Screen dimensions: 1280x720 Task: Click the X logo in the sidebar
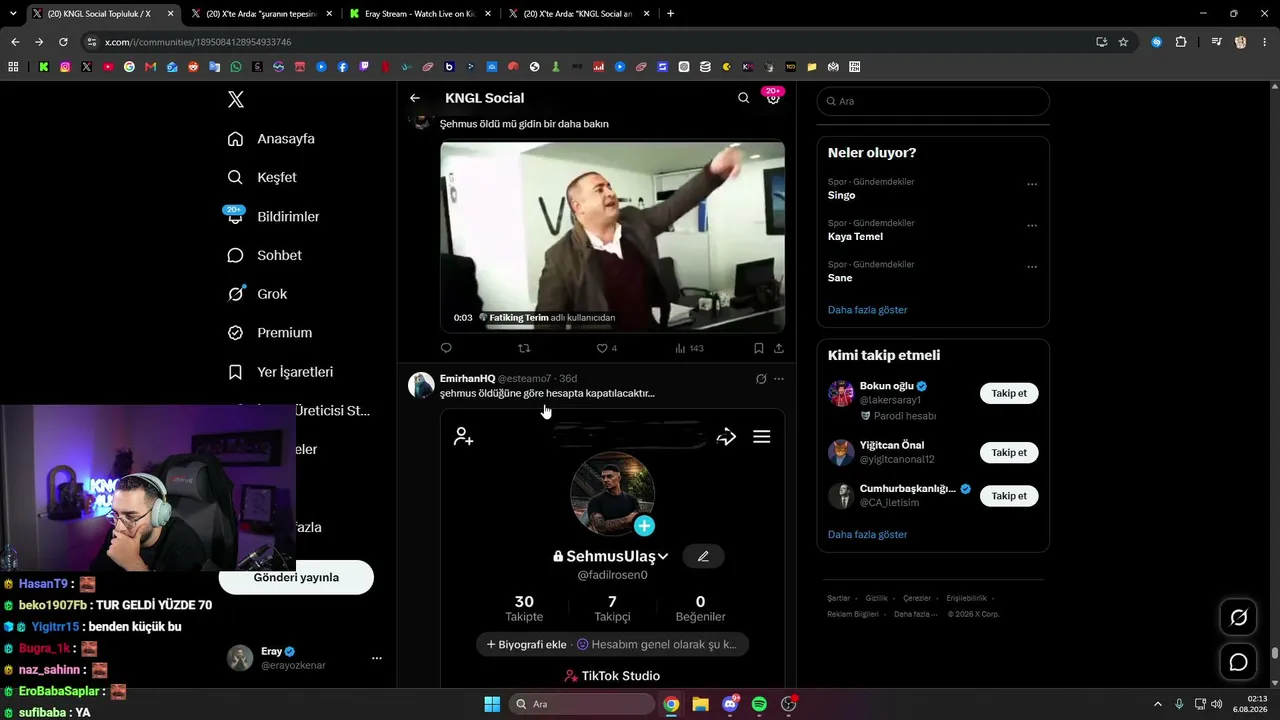(x=236, y=99)
